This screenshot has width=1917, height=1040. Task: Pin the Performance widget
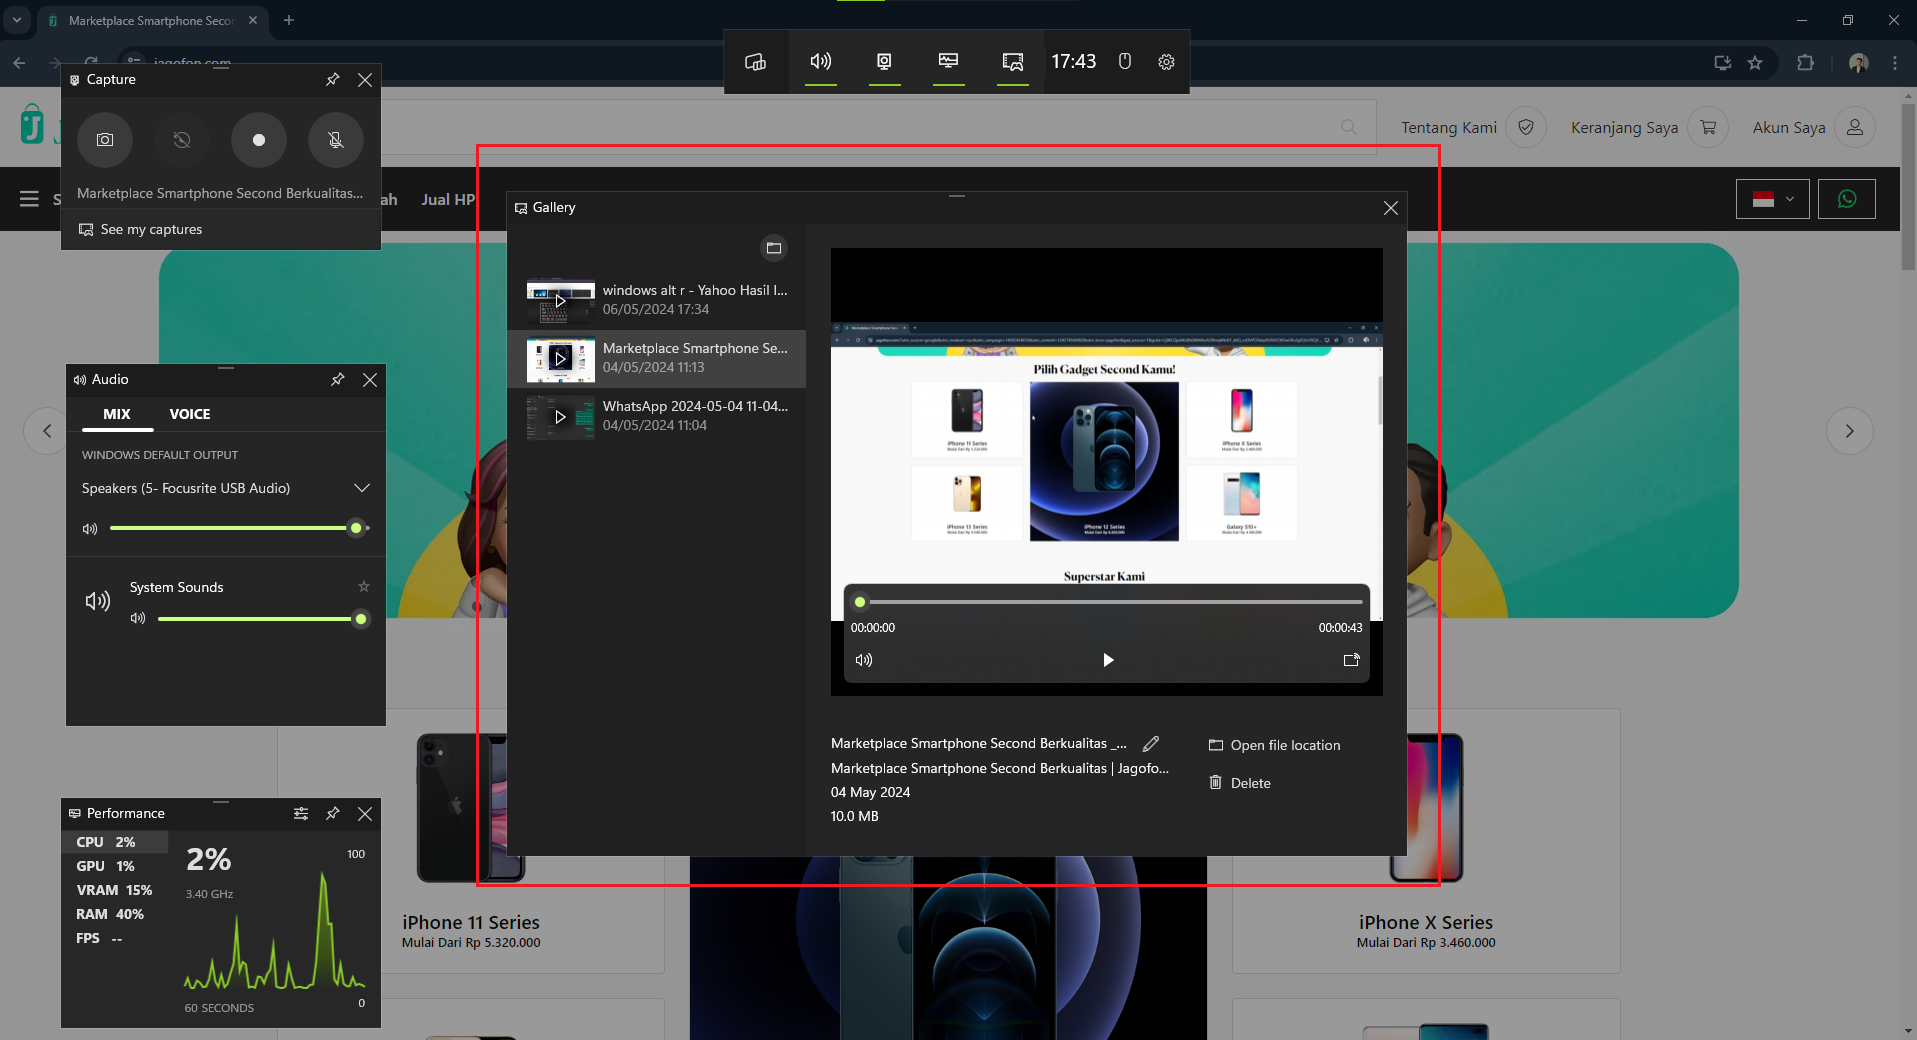[x=333, y=814]
